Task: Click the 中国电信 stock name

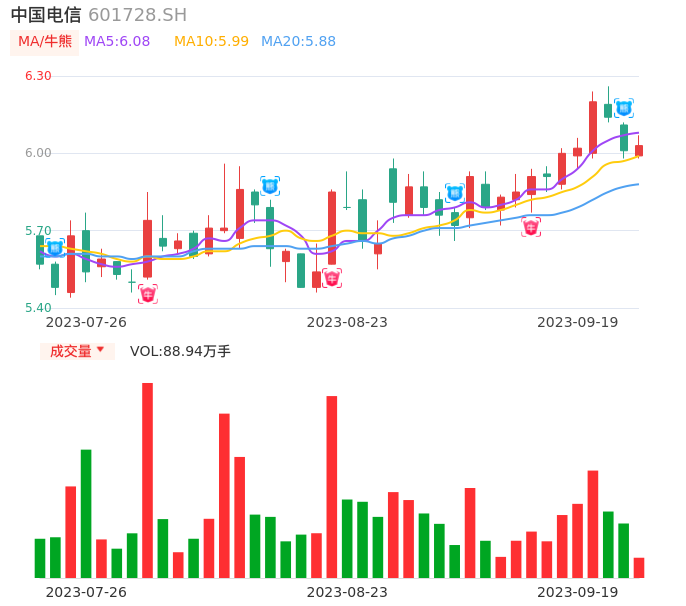Action: coord(46,15)
